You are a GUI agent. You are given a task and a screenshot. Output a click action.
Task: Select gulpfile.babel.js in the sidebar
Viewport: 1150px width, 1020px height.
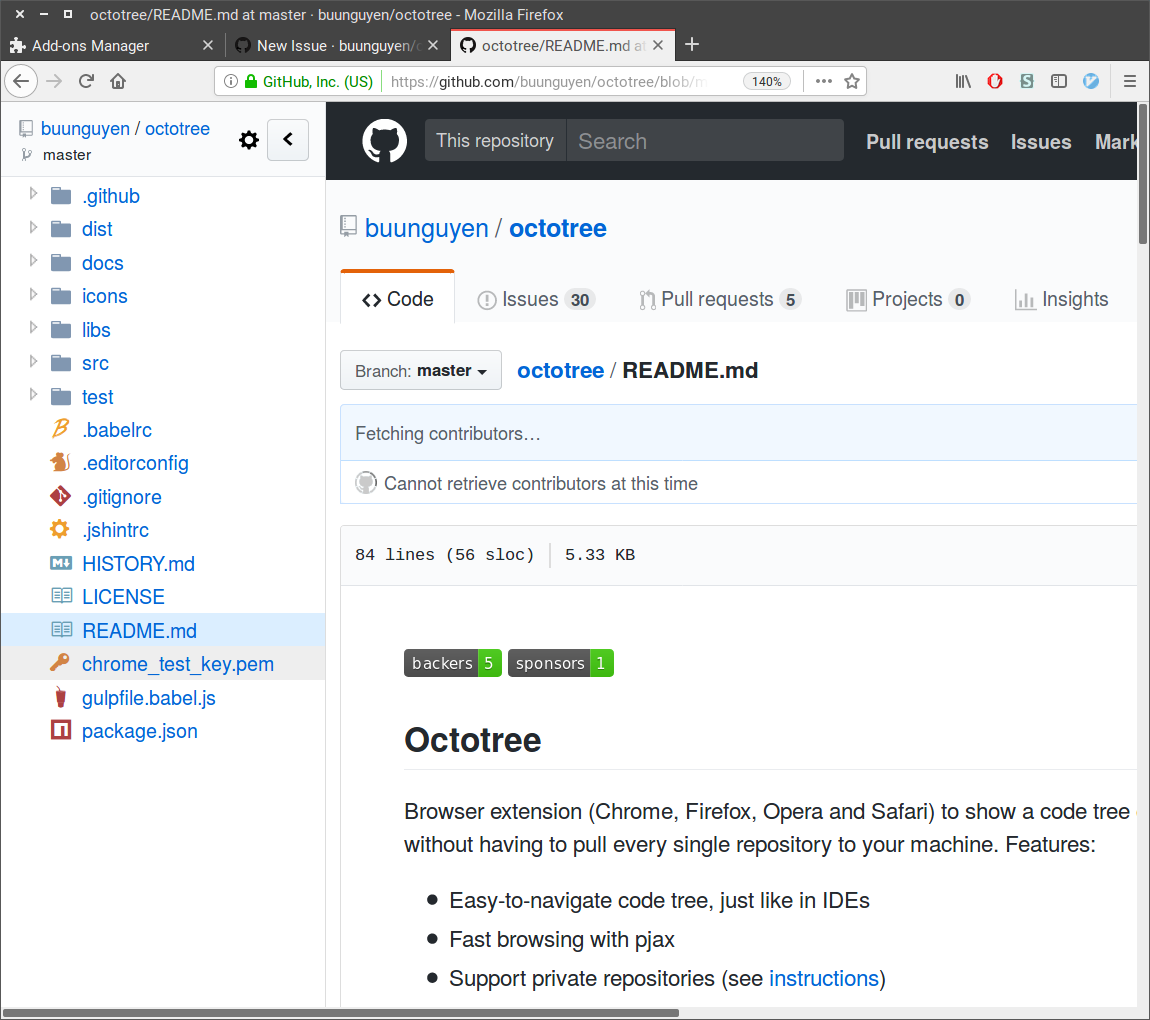[149, 697]
